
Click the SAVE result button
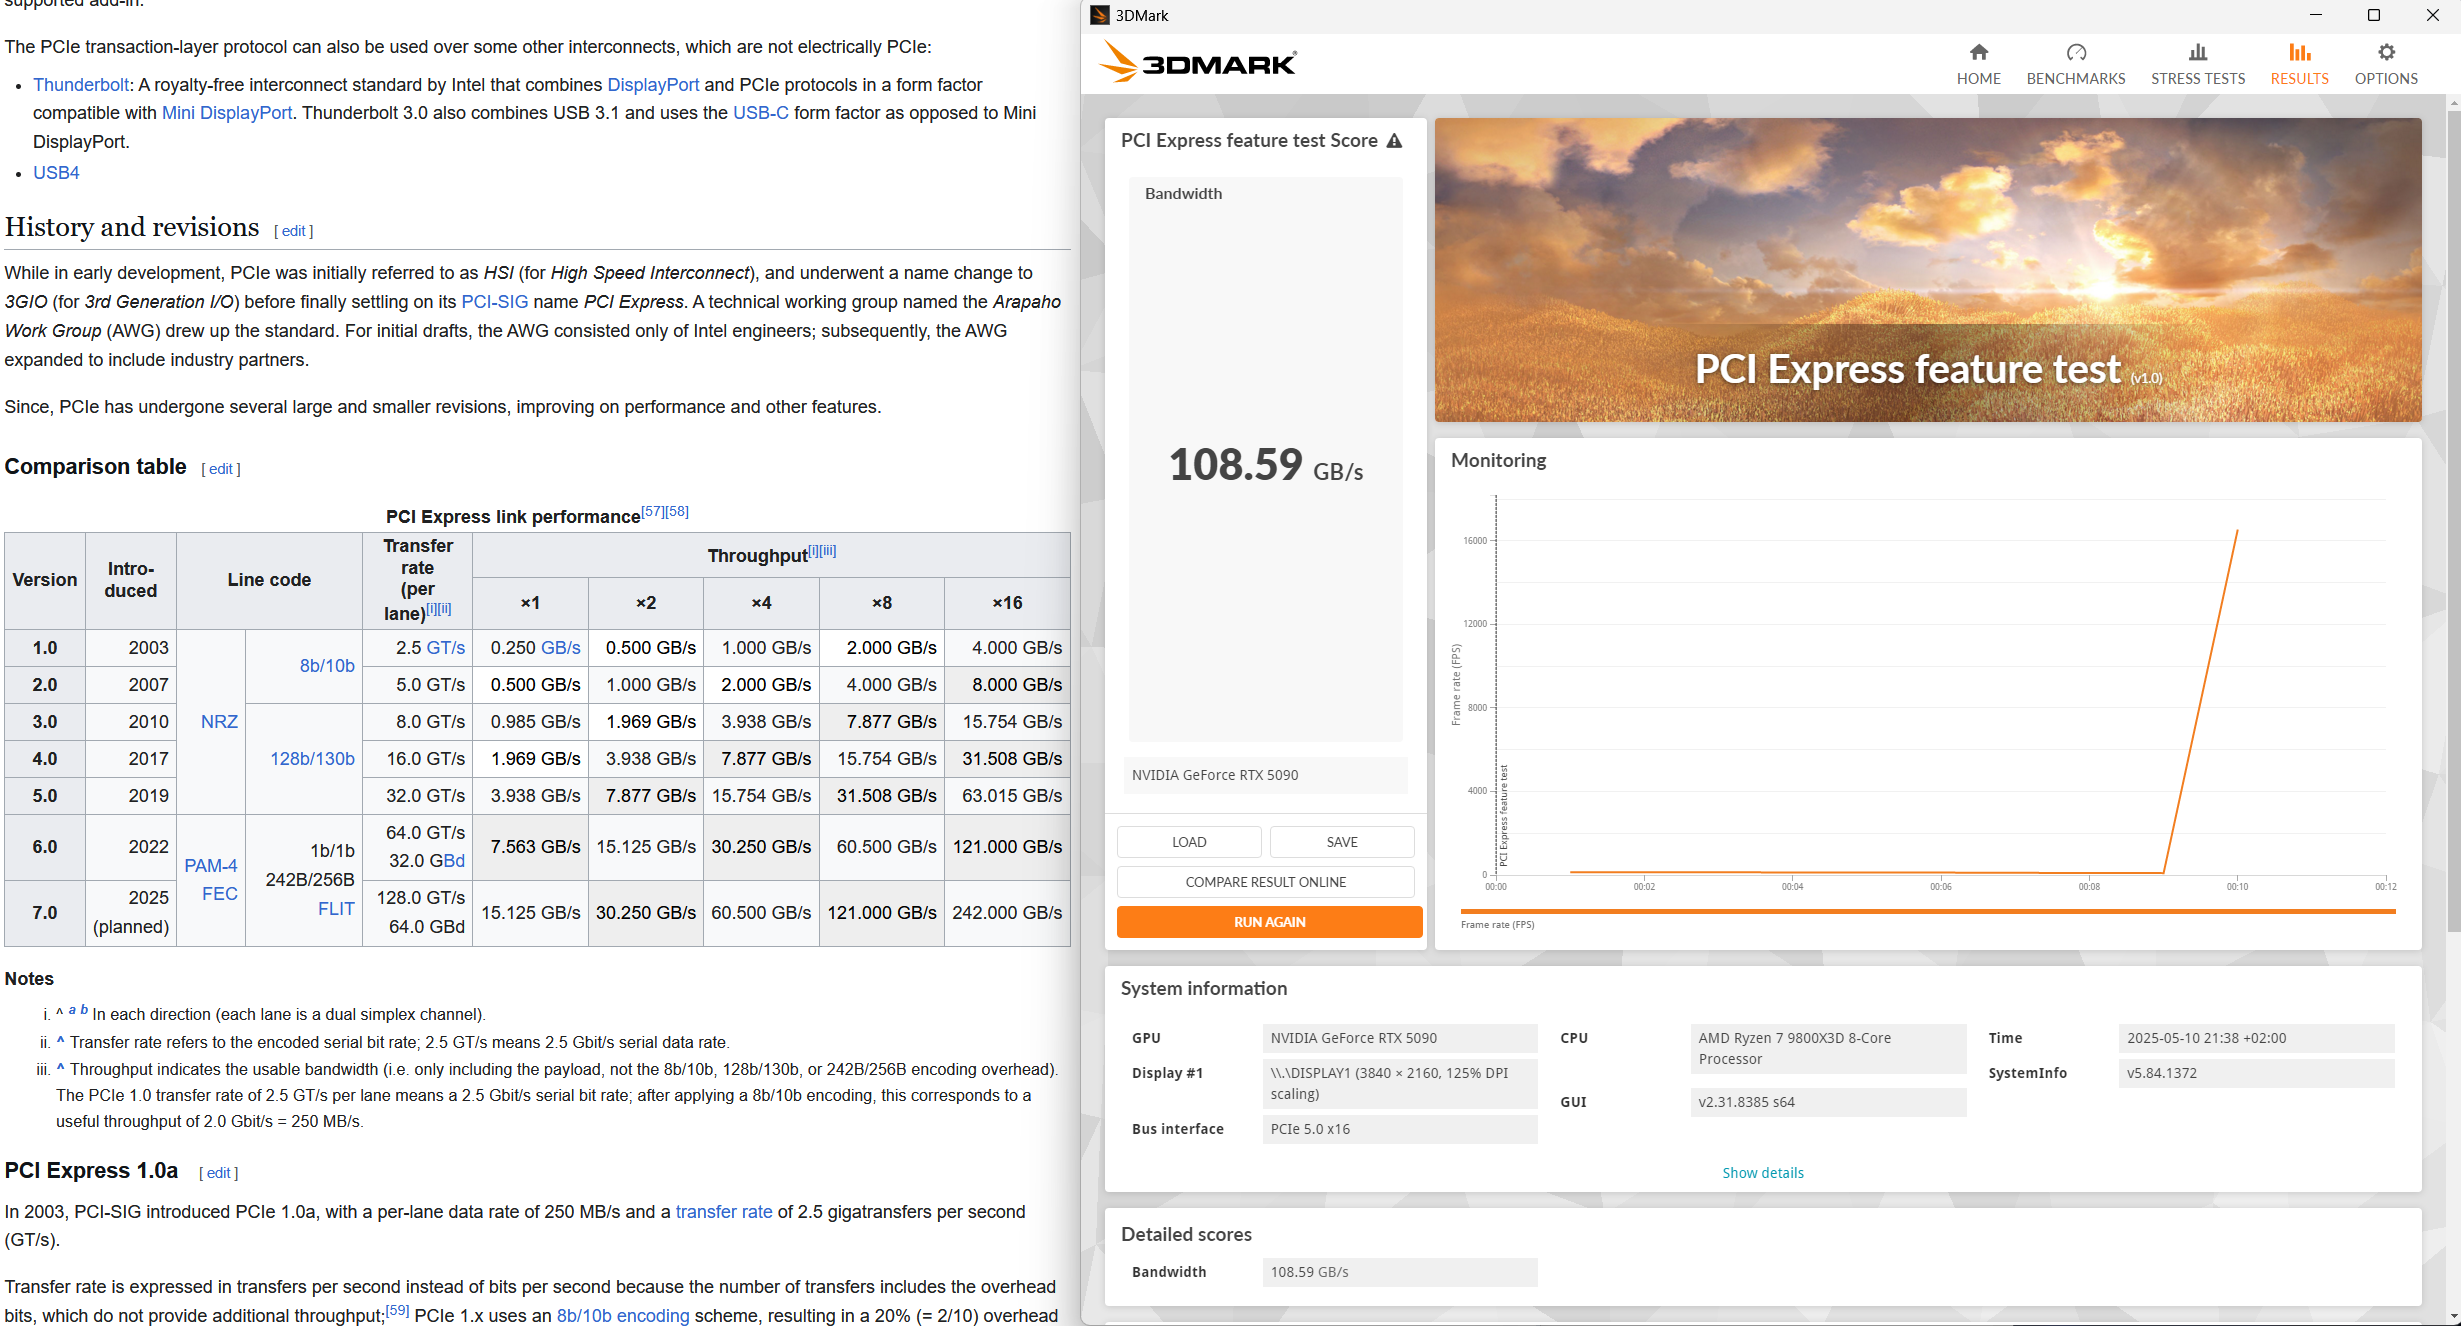coord(1341,842)
